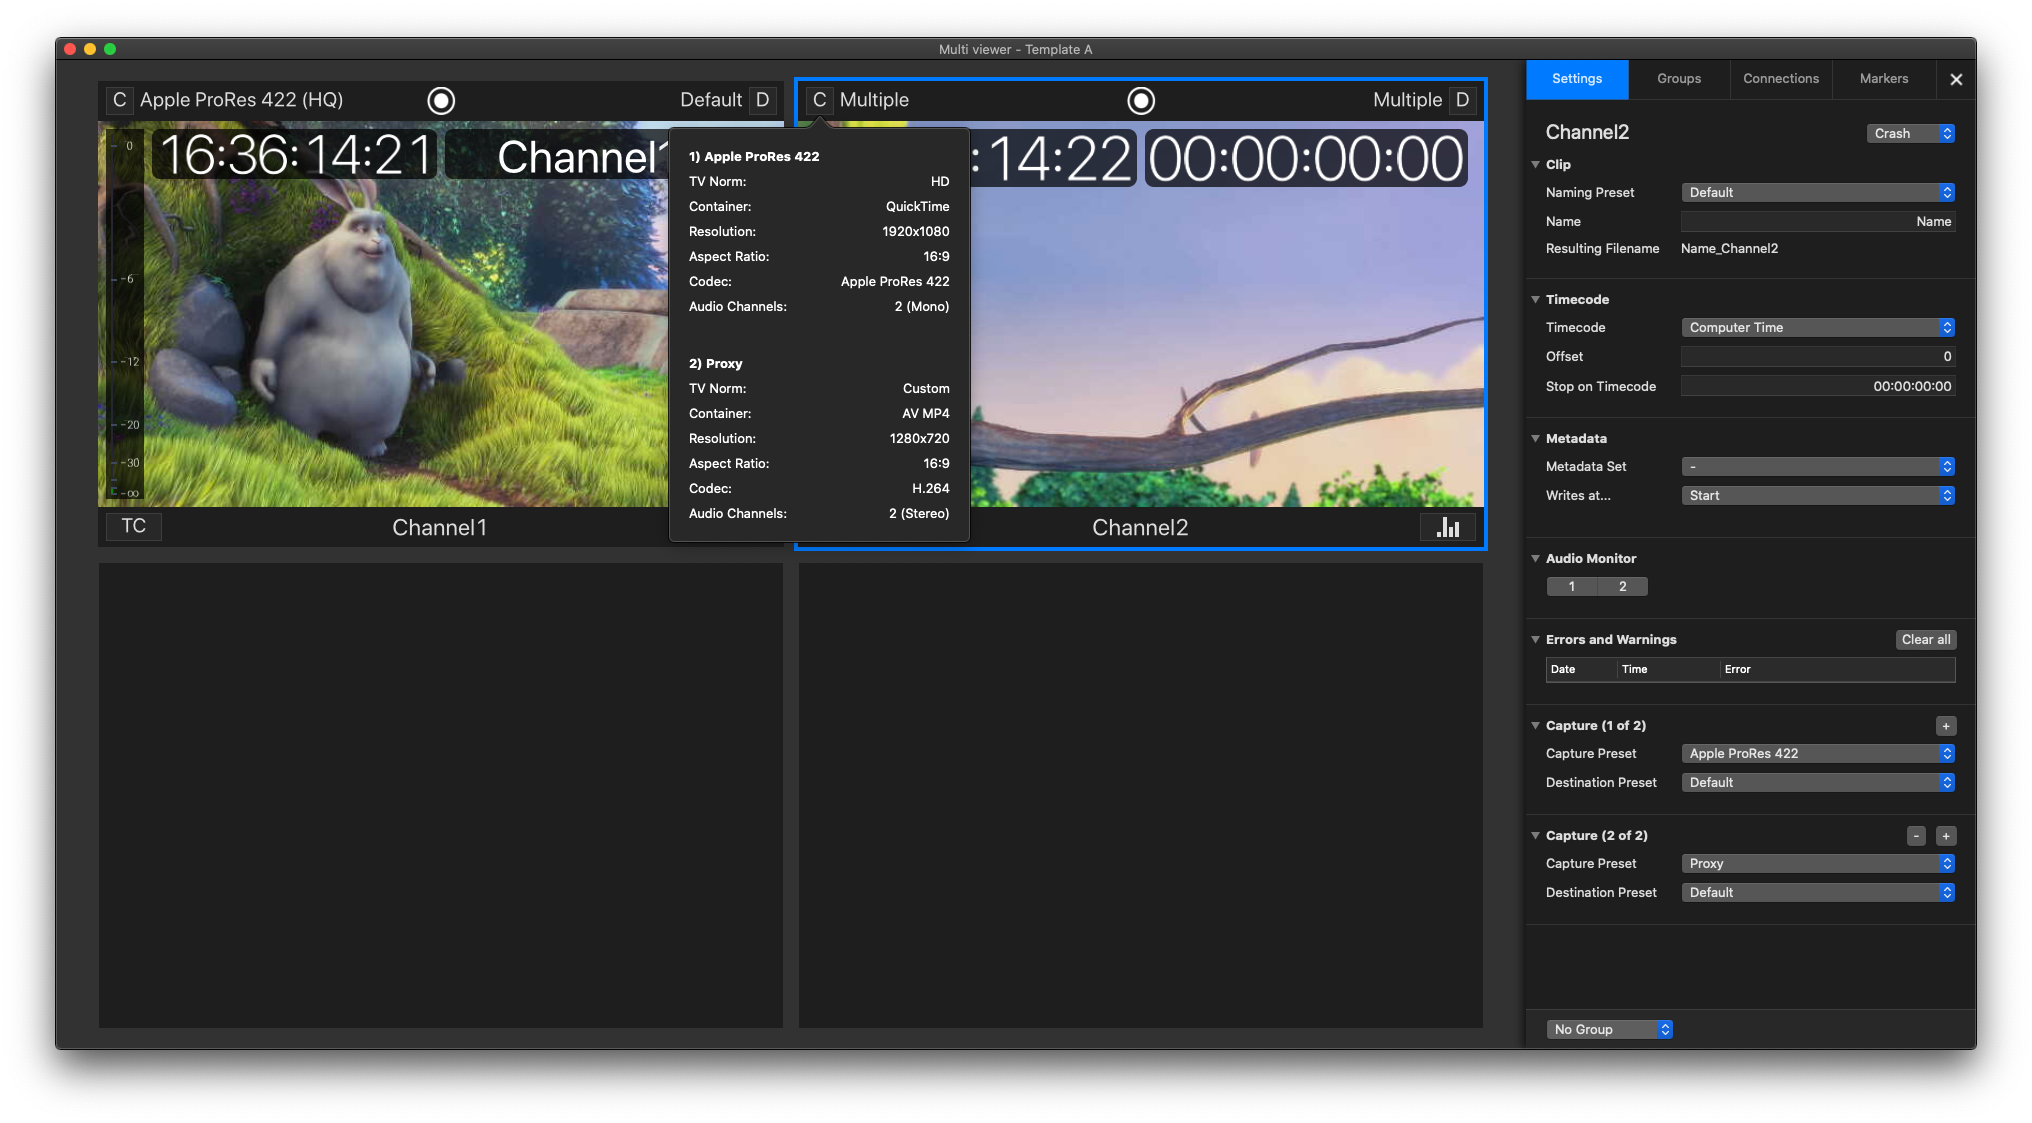
Task: Click the Apple ProRes 422 (HQ) preset label
Action: (x=241, y=100)
